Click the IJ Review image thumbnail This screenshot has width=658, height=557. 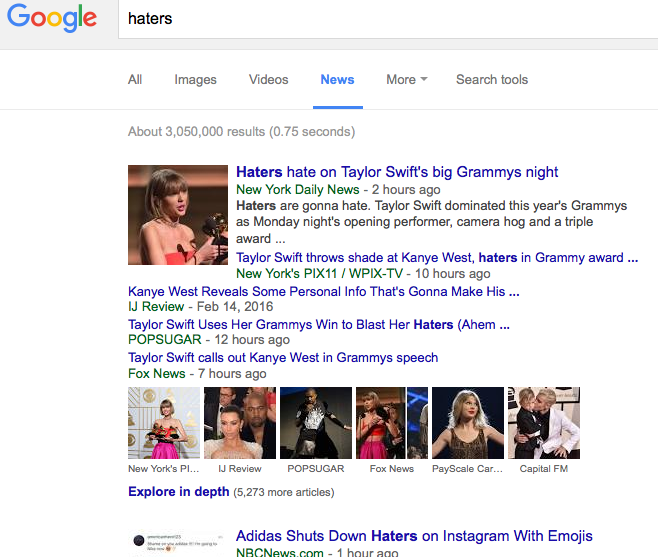coord(240,423)
